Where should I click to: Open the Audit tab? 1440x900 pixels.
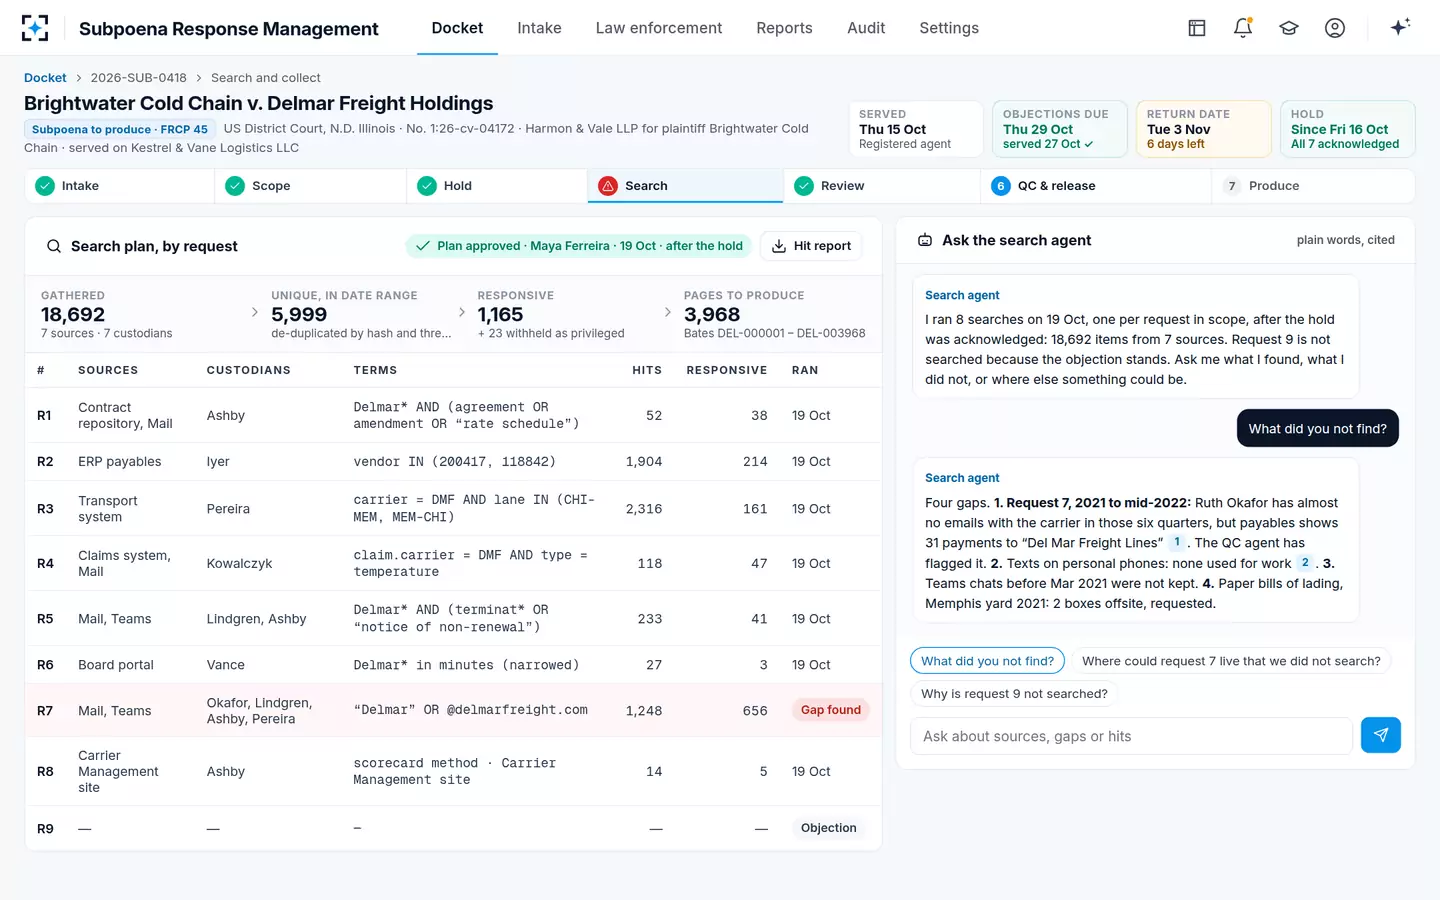click(866, 28)
